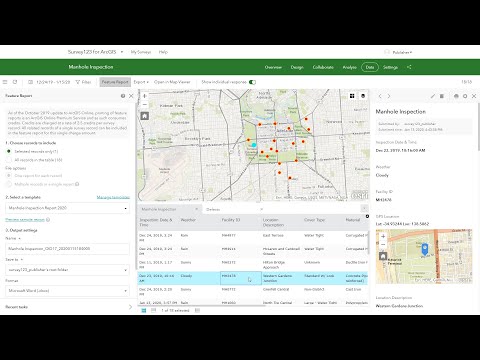The image size is (480, 360).
Task: Click the report Name input field
Action: [x=67, y=249]
